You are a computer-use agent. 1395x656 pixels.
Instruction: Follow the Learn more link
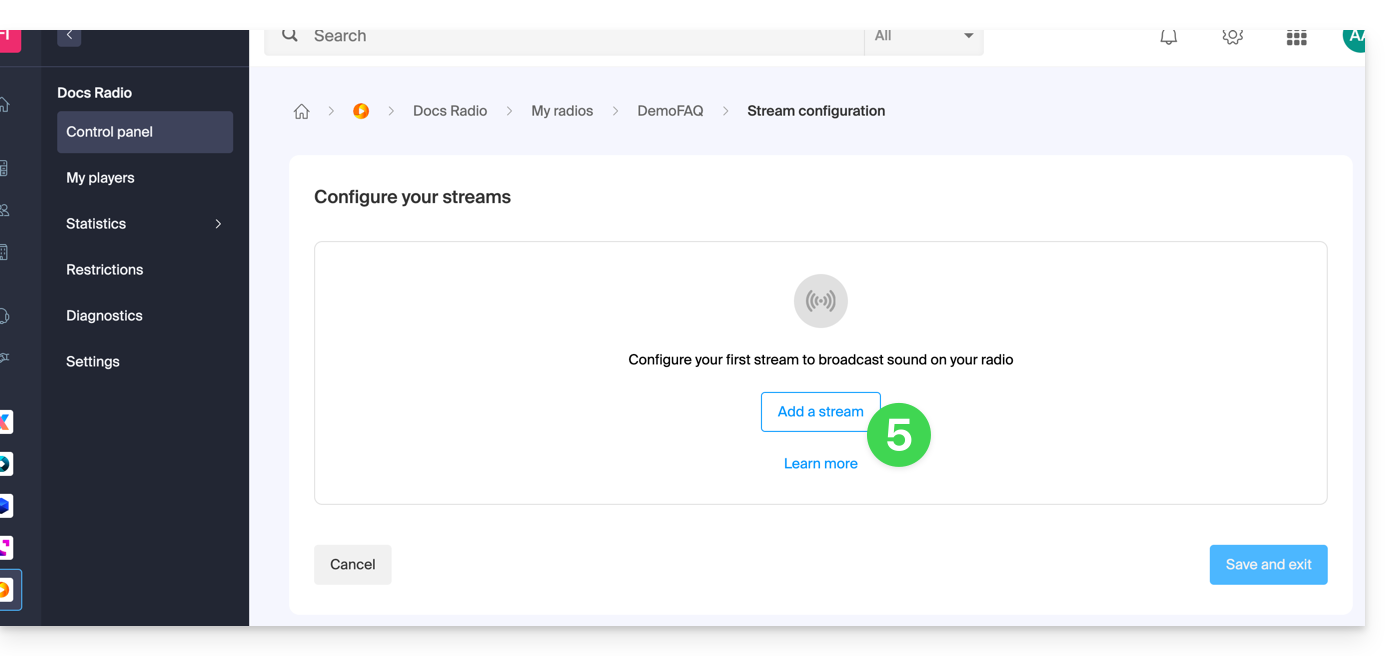(820, 464)
